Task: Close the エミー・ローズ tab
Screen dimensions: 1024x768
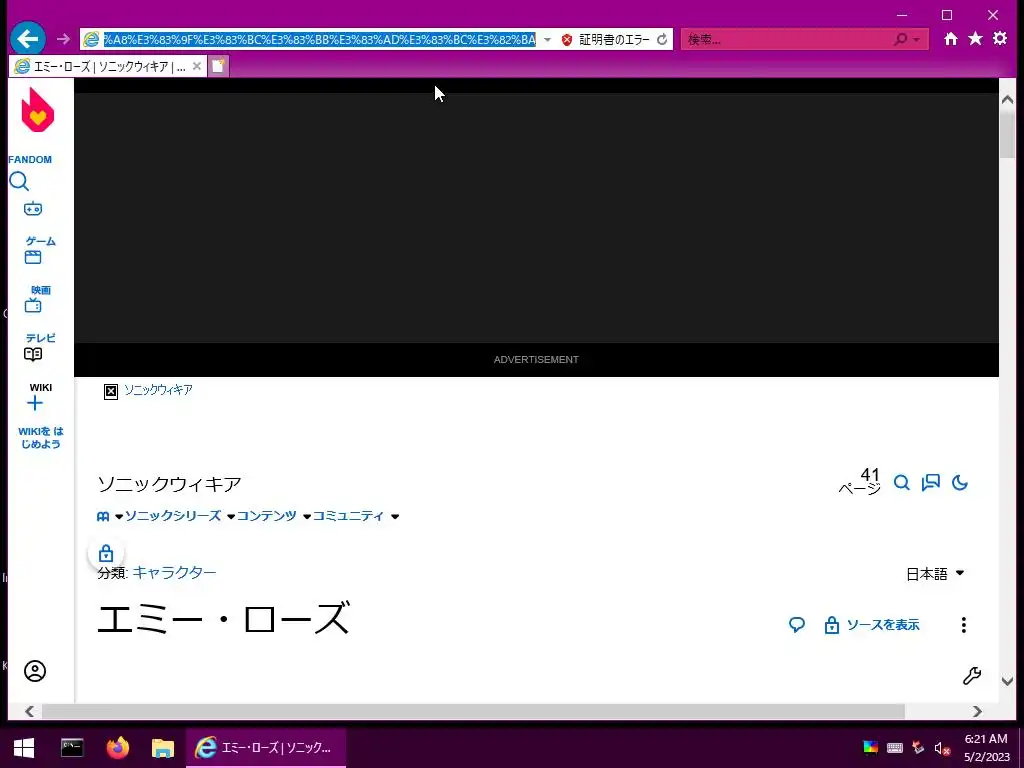Action: pyautogui.click(x=197, y=66)
